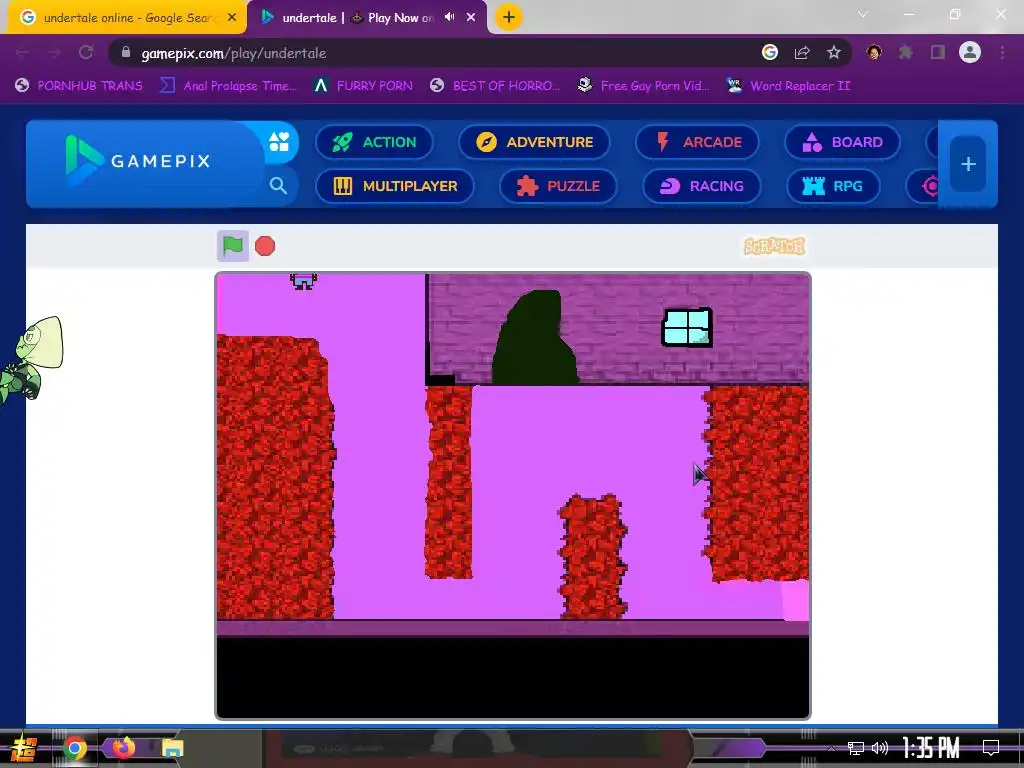The width and height of the screenshot is (1024, 768).
Task: Expand more categories with plus button
Action: (x=968, y=164)
